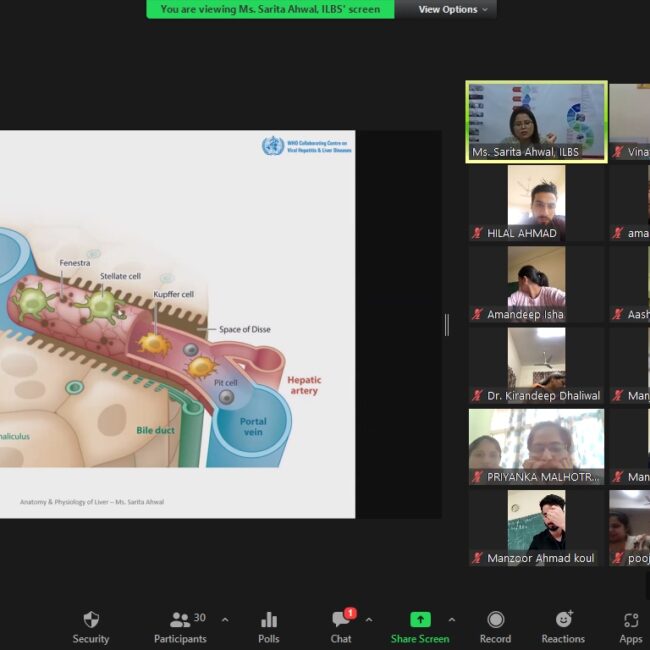
Task: Expand the arrow next to Chat
Action: pyautogui.click(x=368, y=619)
